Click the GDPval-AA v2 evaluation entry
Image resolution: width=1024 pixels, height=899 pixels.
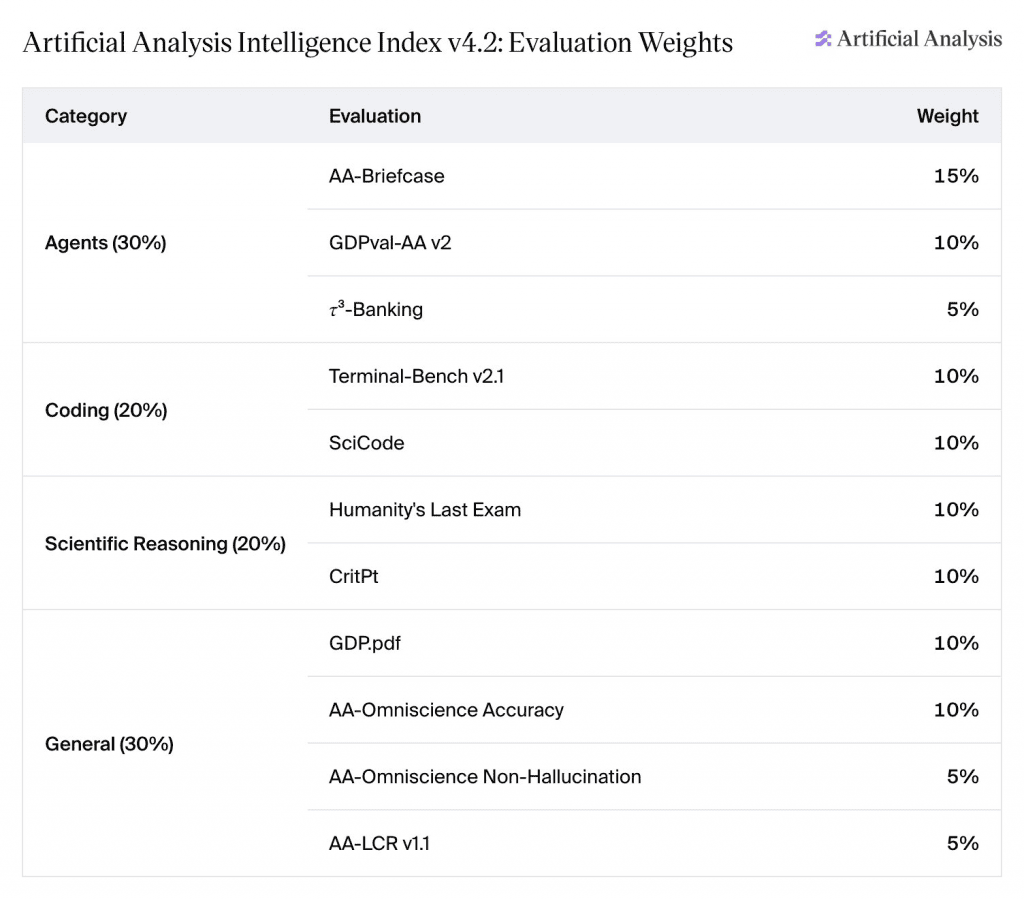coord(390,243)
